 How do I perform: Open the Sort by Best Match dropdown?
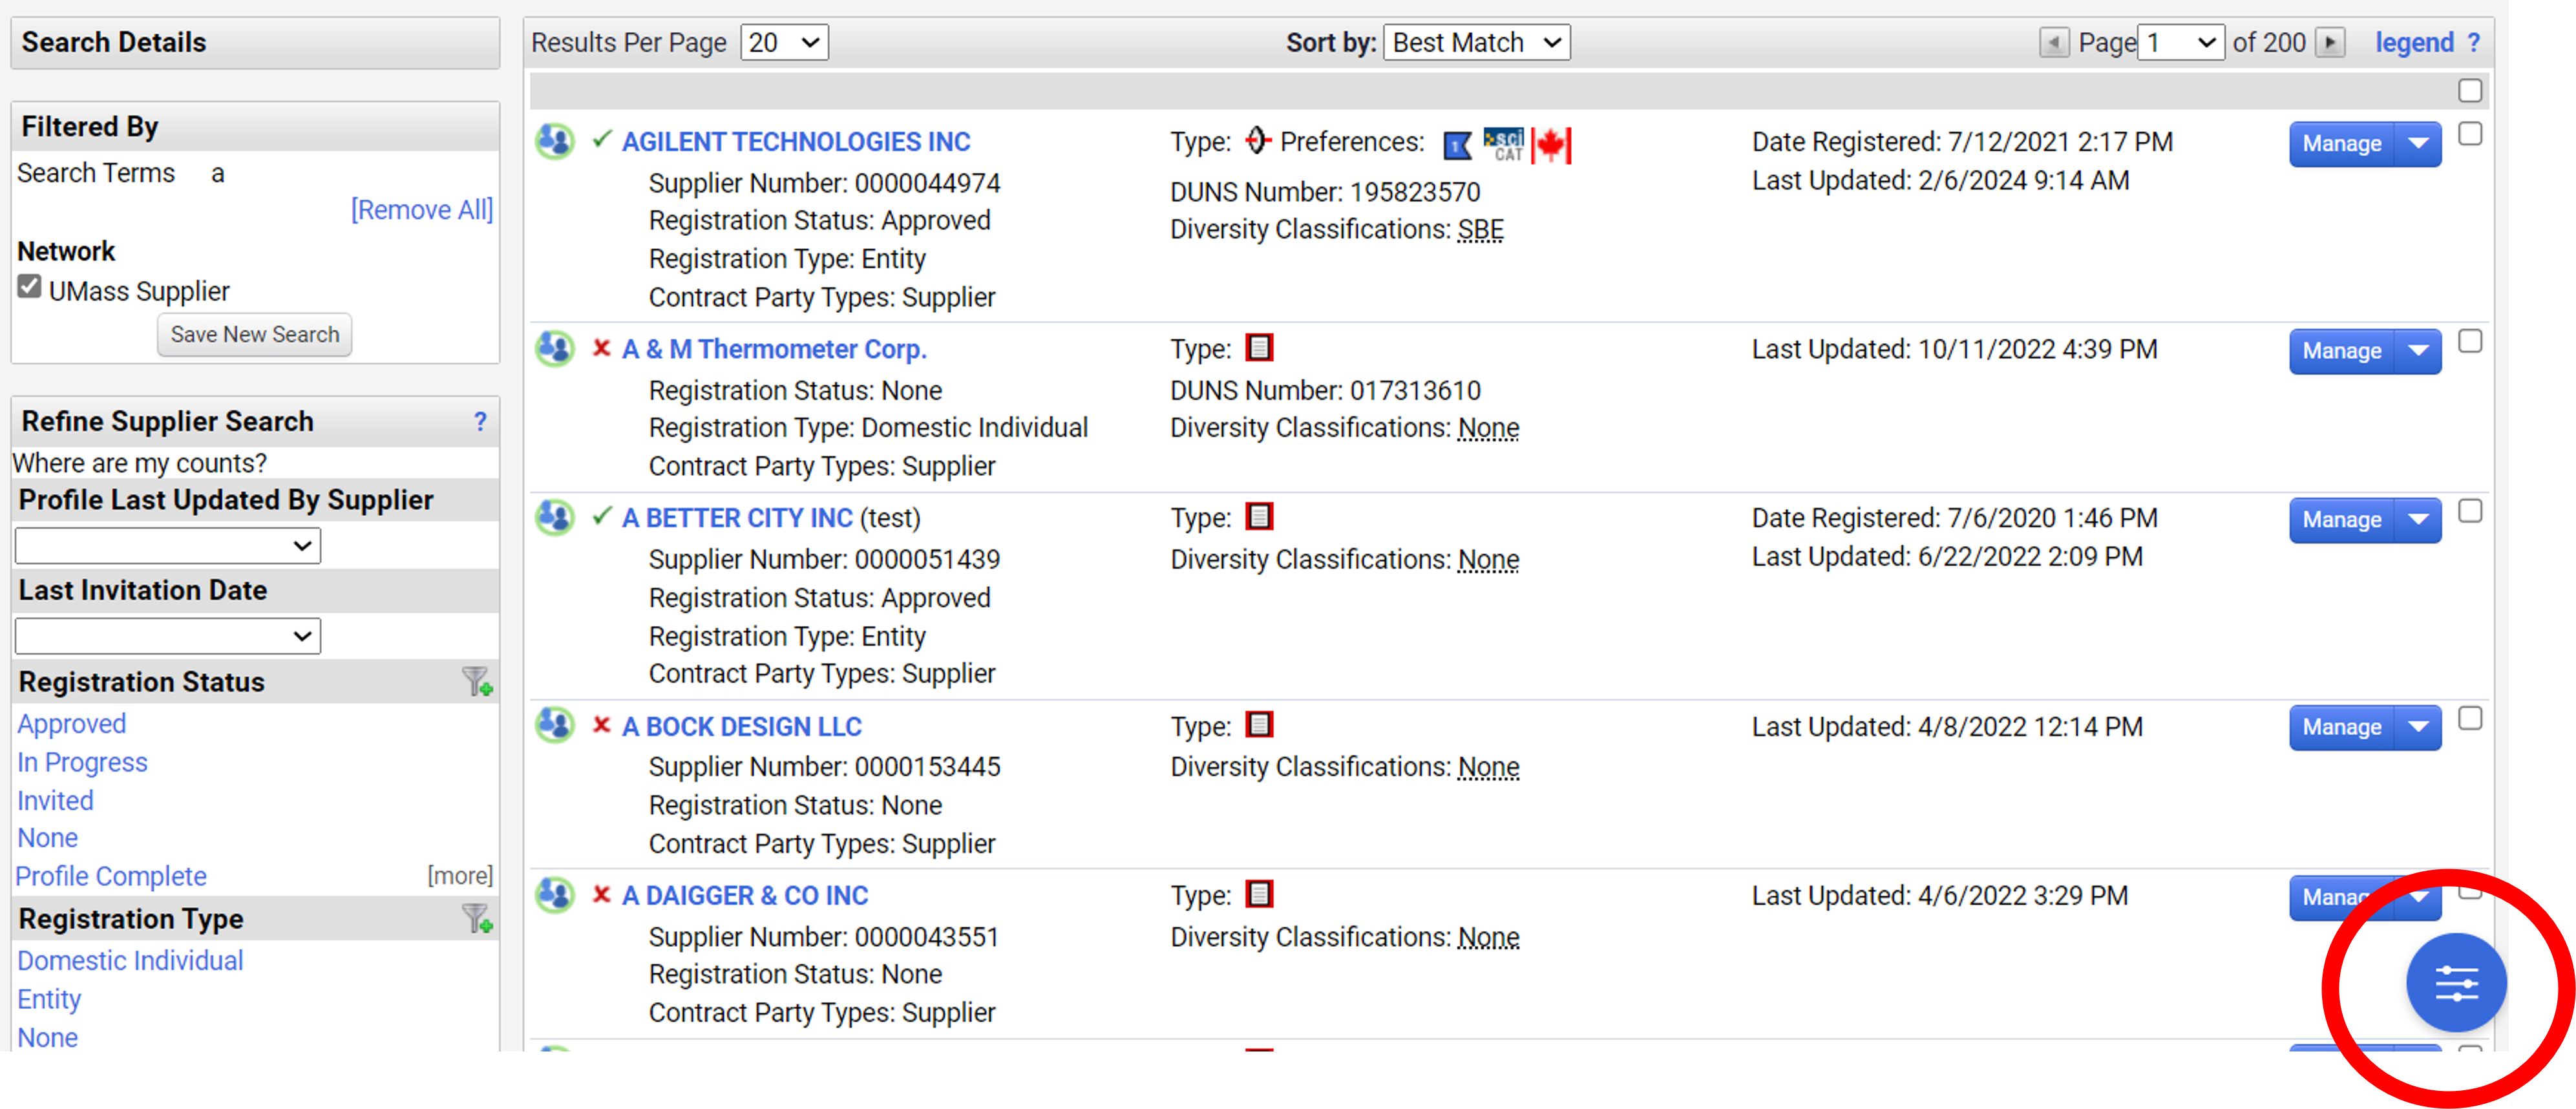[x=1476, y=43]
